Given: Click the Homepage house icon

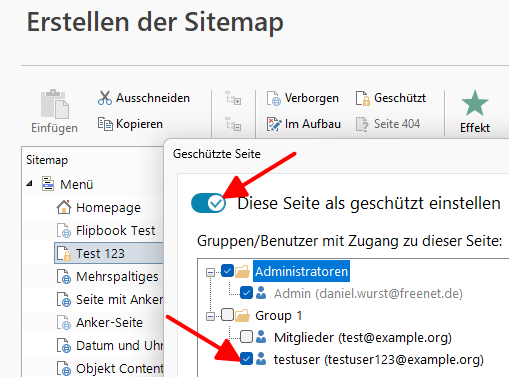Looking at the screenshot, I should coord(64,207).
